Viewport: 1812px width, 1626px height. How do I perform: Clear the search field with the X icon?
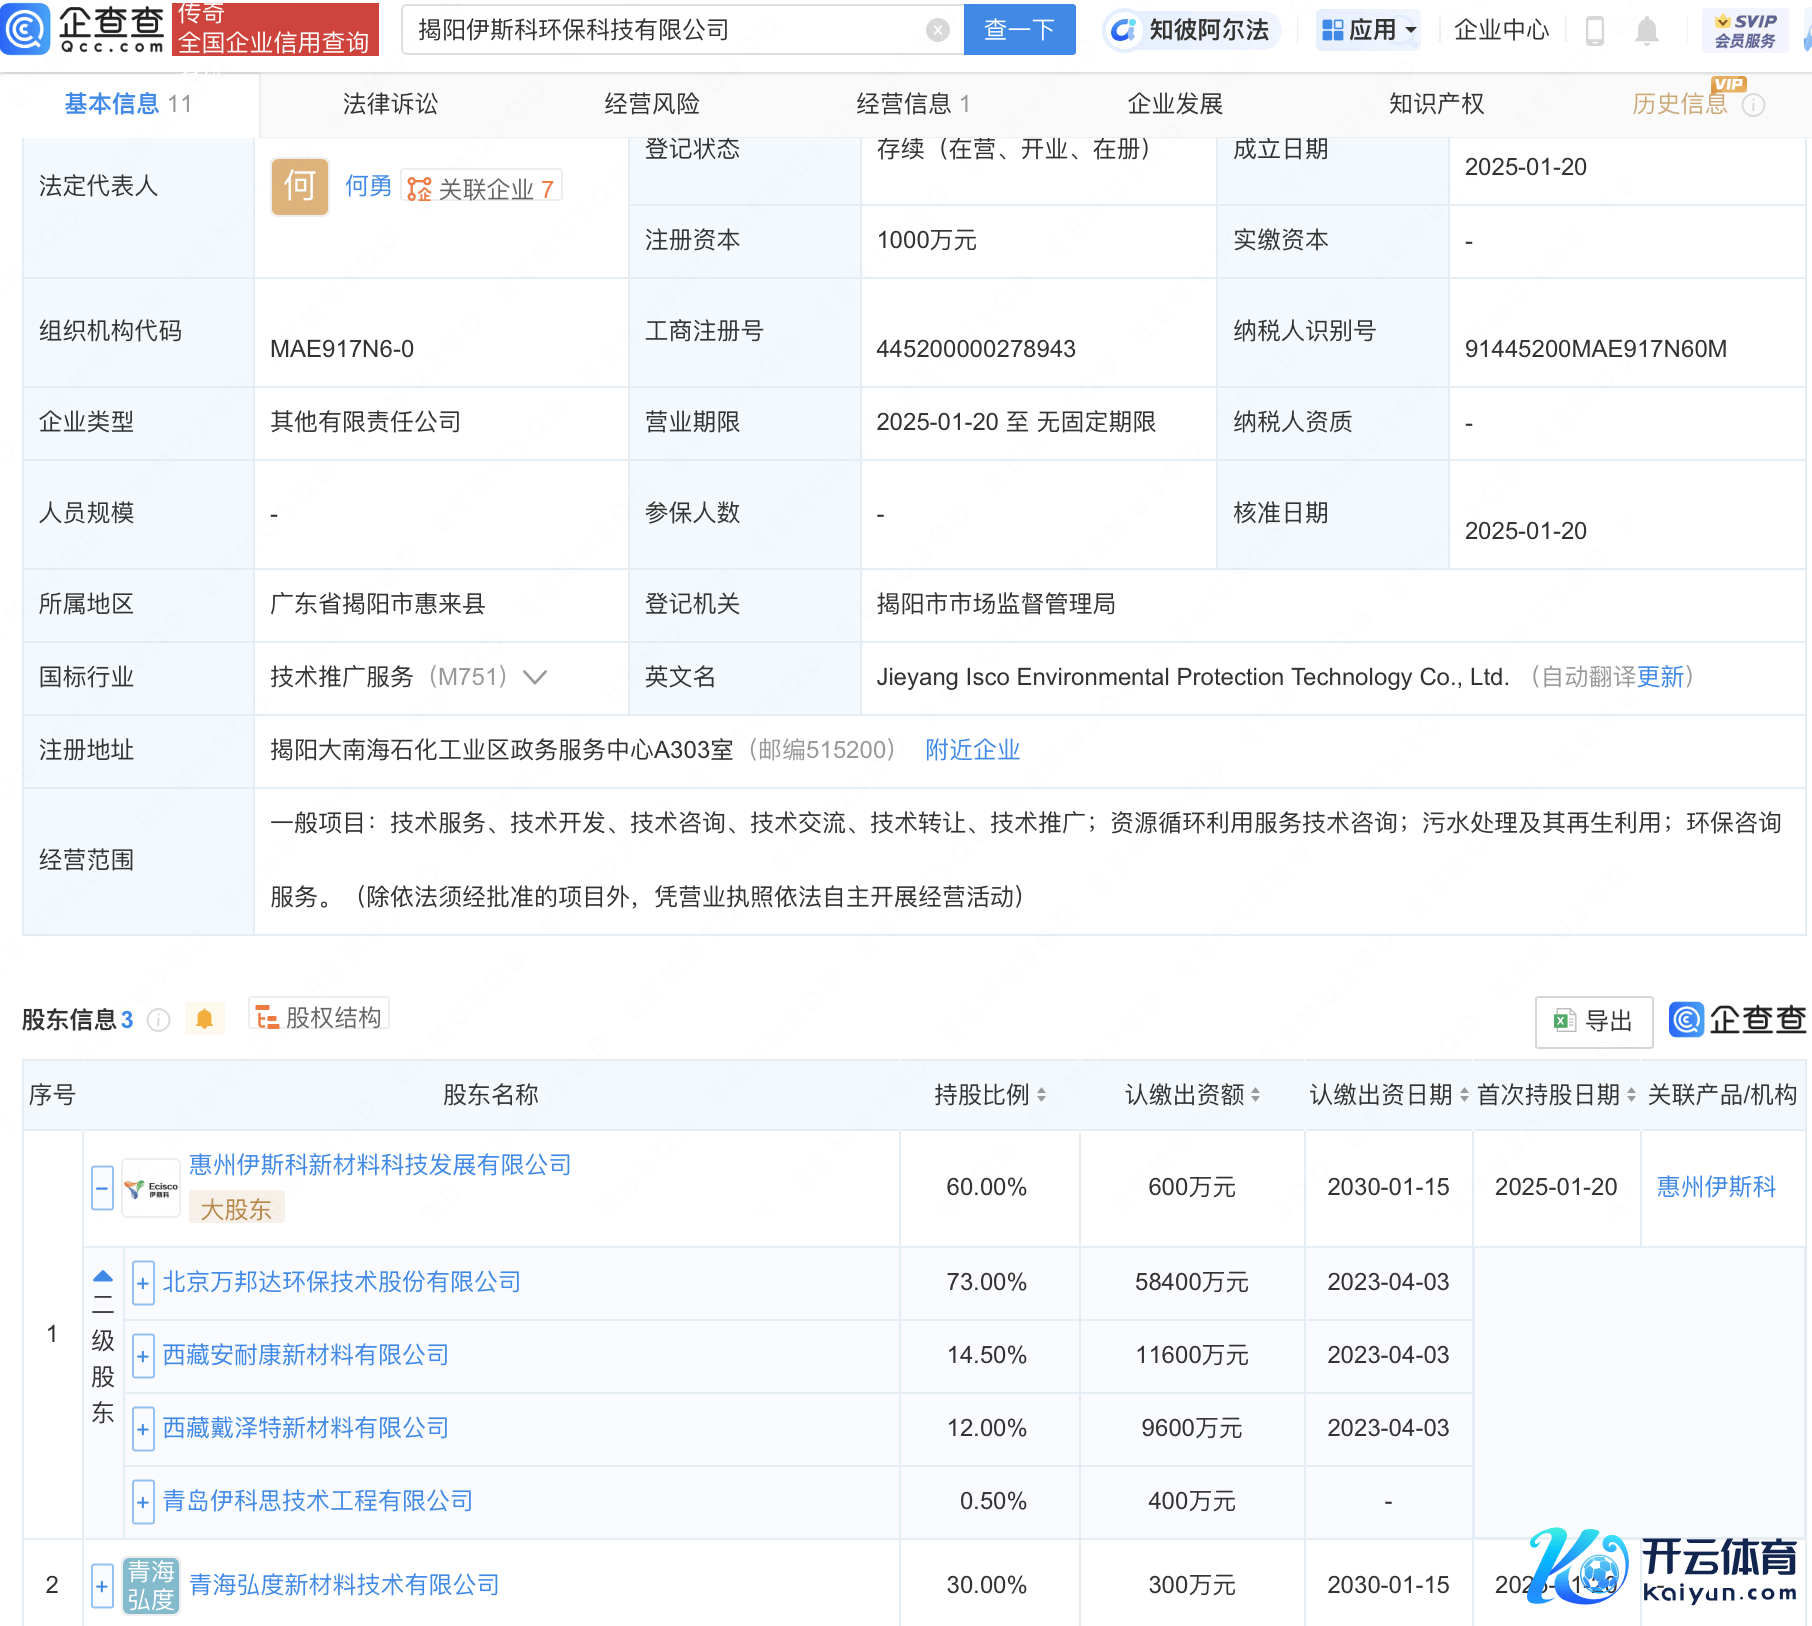(937, 30)
